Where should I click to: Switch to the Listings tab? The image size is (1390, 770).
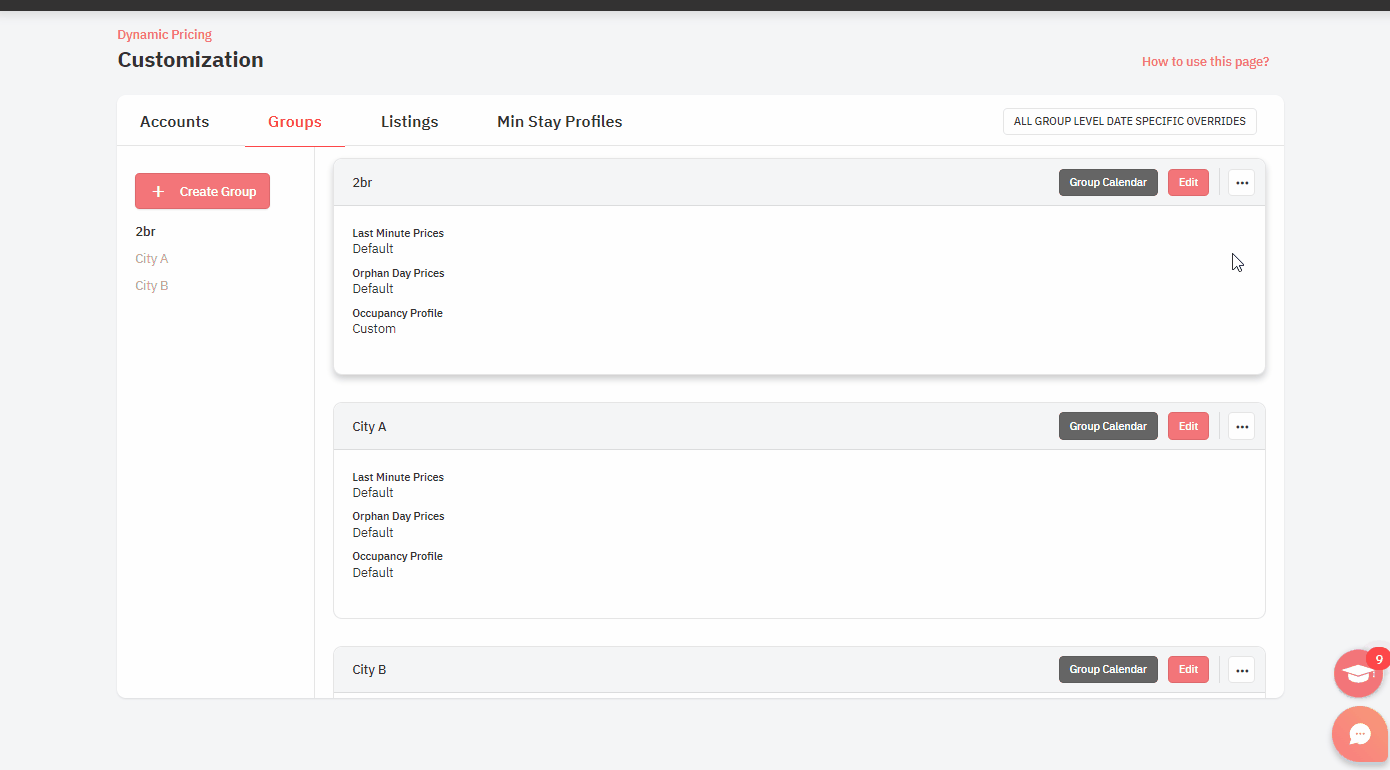[x=409, y=122]
